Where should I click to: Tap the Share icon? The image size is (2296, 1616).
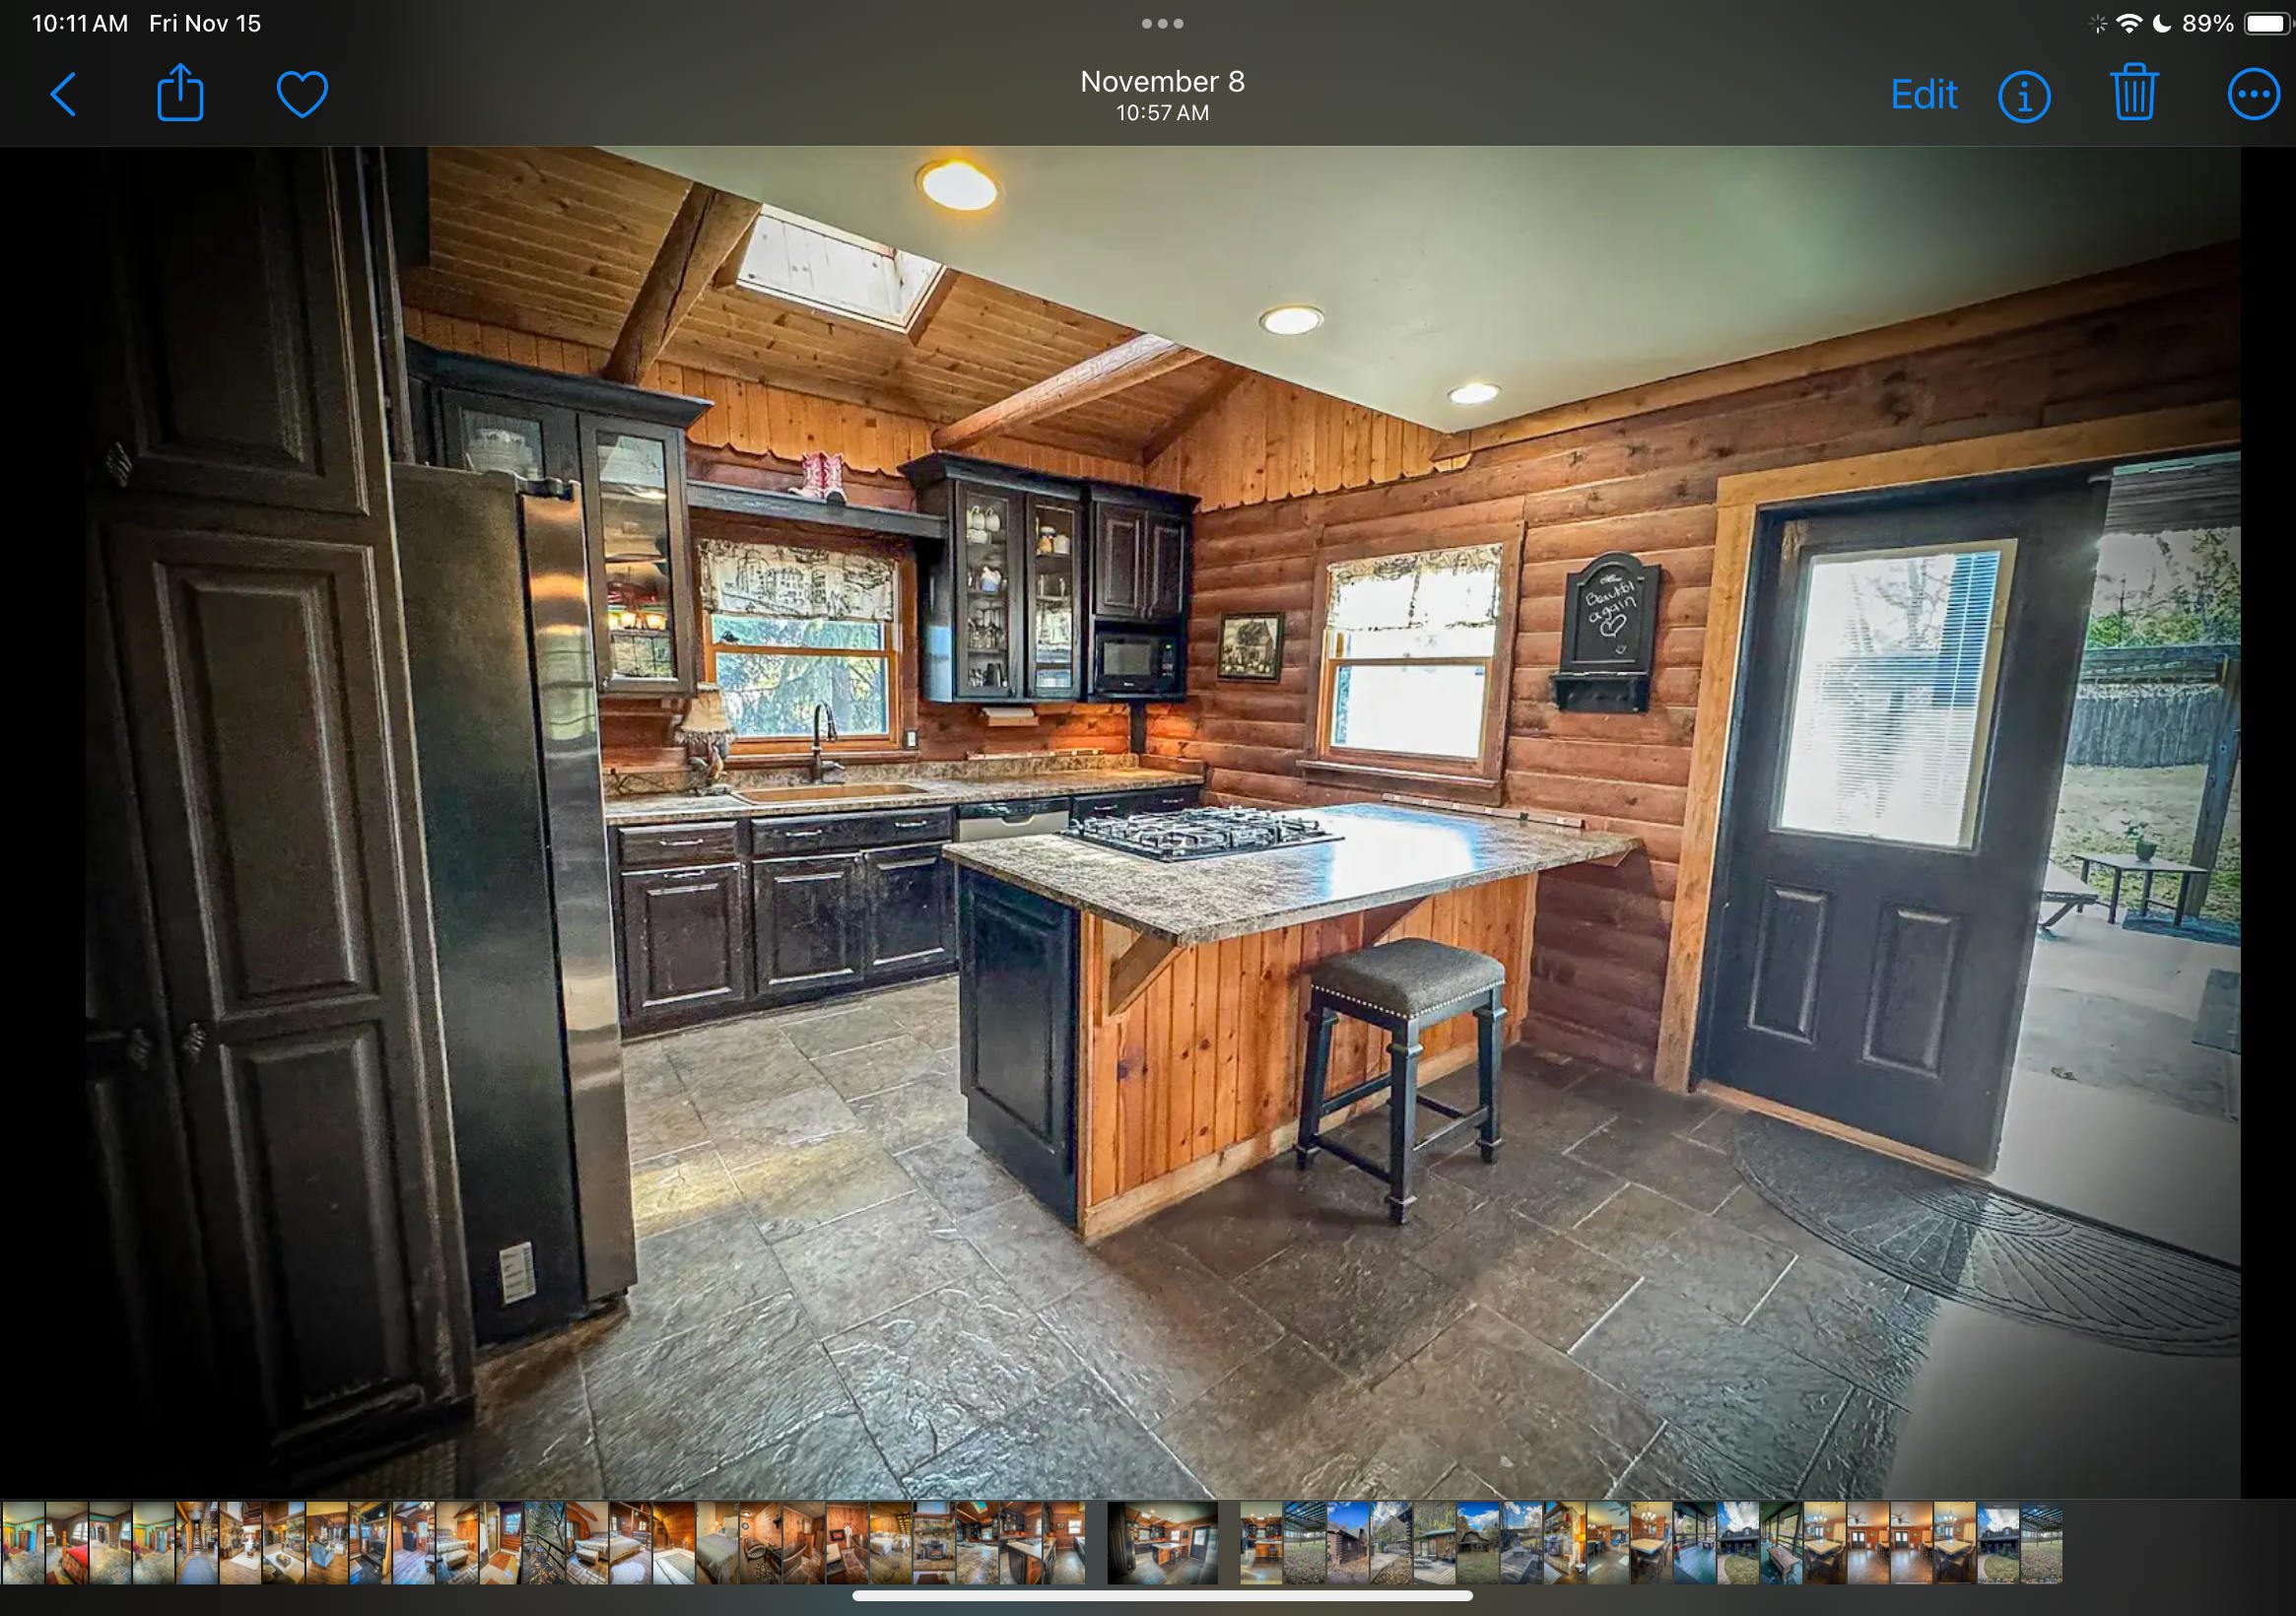pos(180,93)
